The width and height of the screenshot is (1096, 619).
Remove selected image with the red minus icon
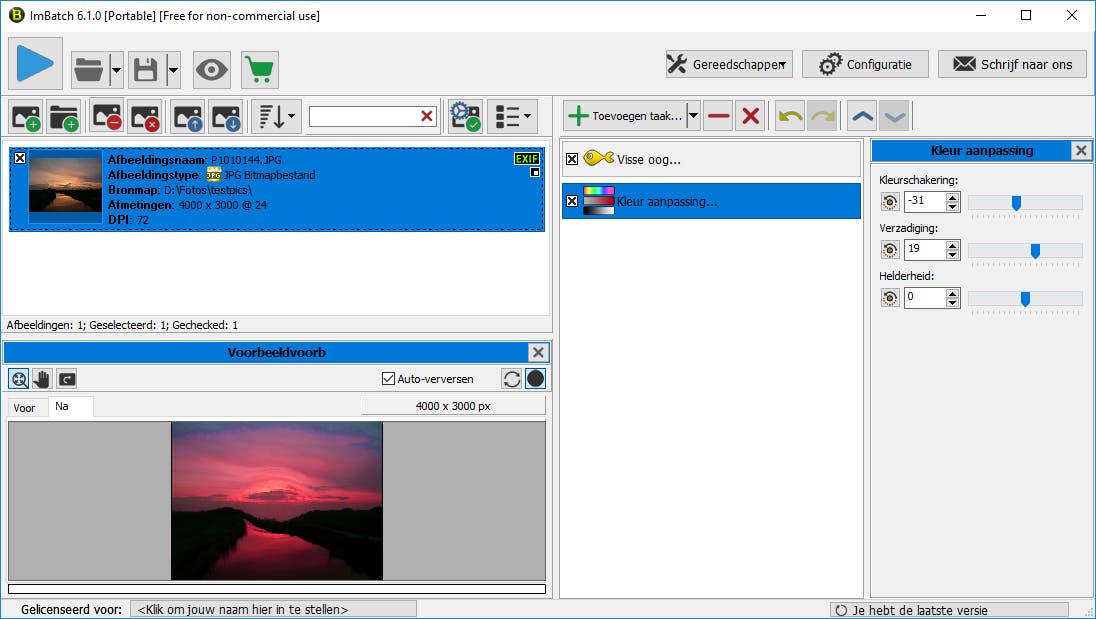pyautogui.click(x=107, y=117)
